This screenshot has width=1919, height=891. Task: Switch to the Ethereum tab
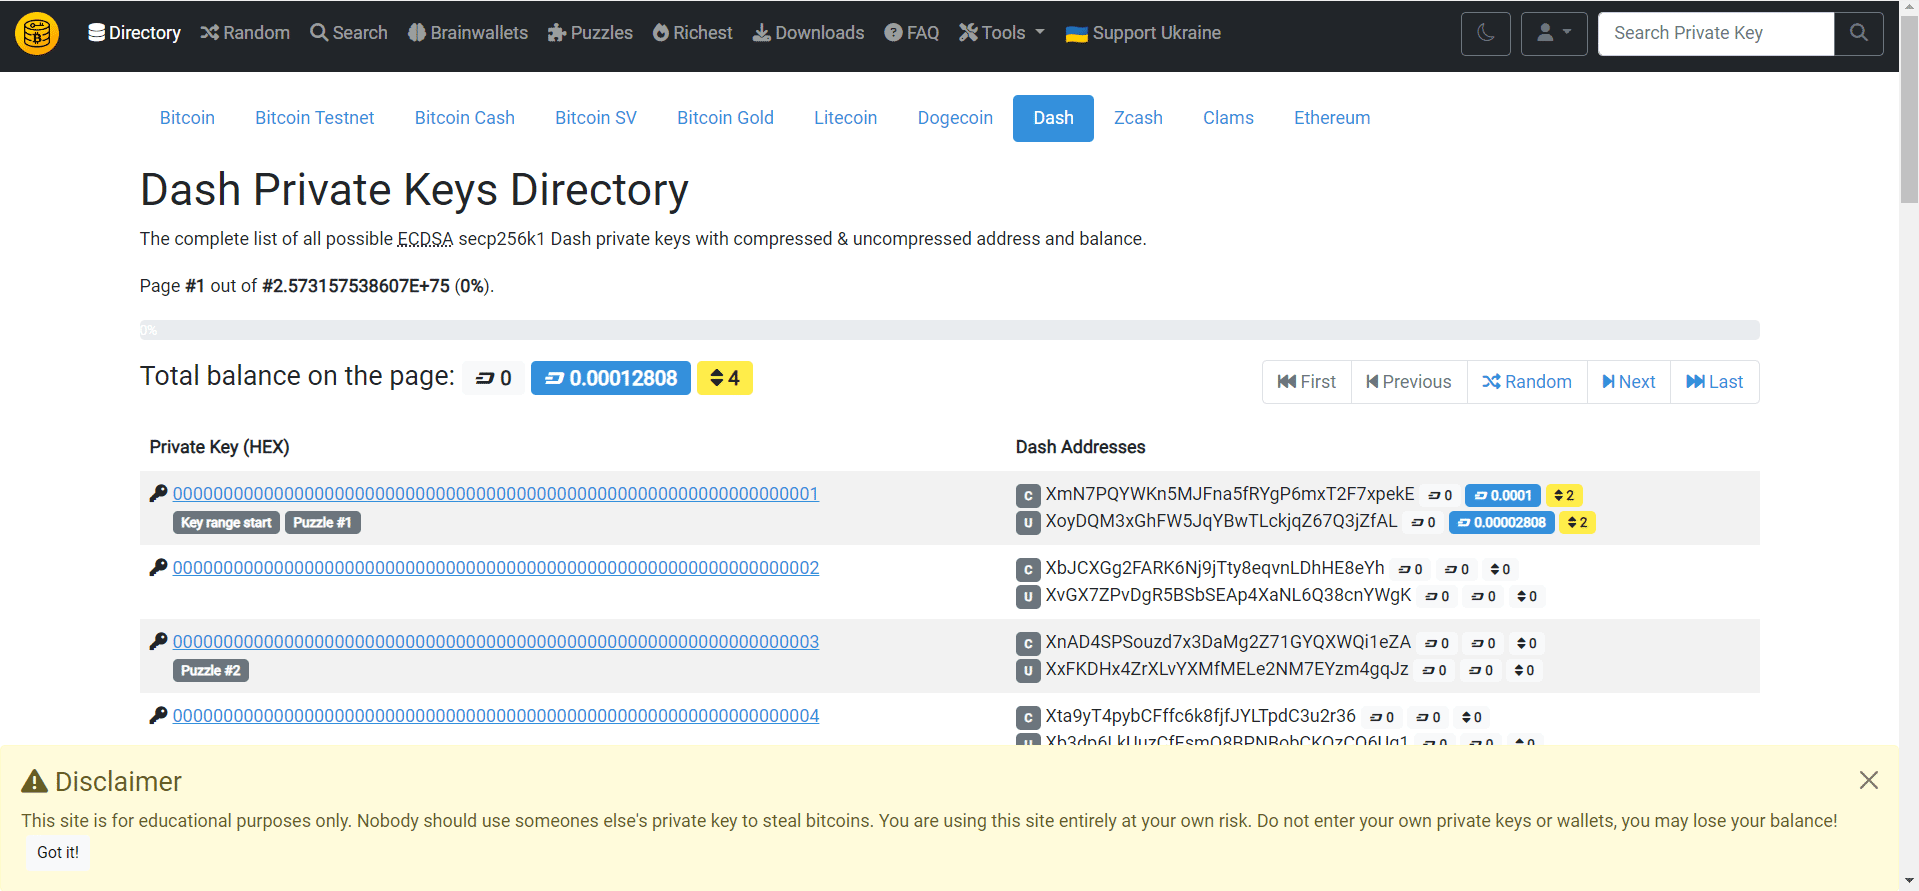1332,118
